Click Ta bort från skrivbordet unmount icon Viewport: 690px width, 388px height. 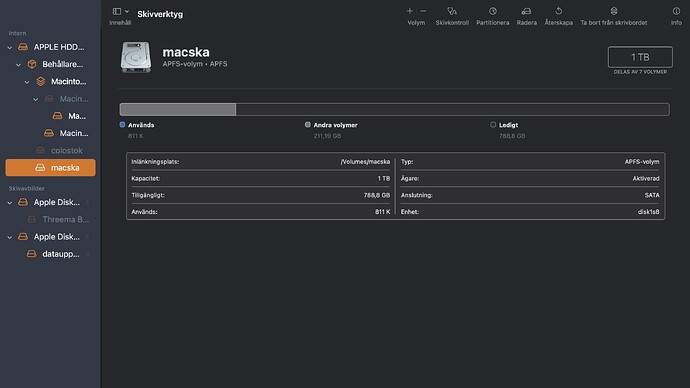pyautogui.click(x=613, y=11)
